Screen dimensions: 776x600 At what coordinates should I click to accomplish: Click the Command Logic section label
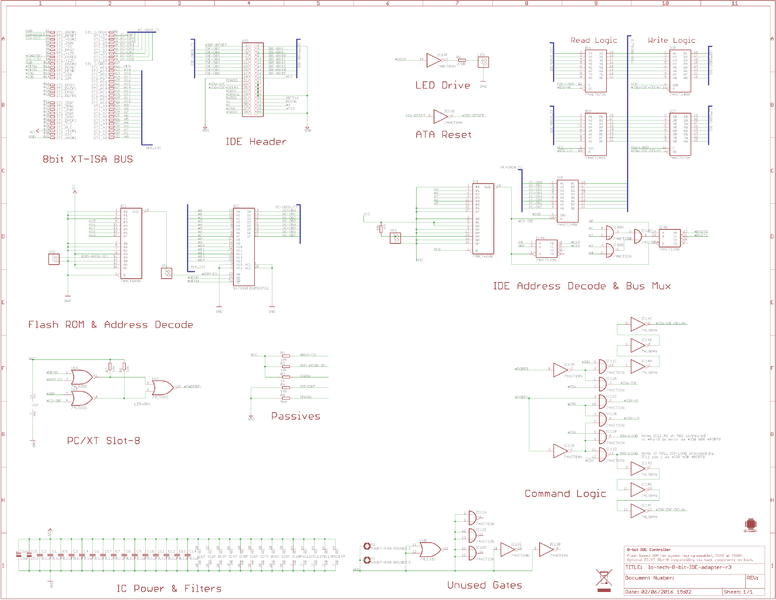point(565,494)
